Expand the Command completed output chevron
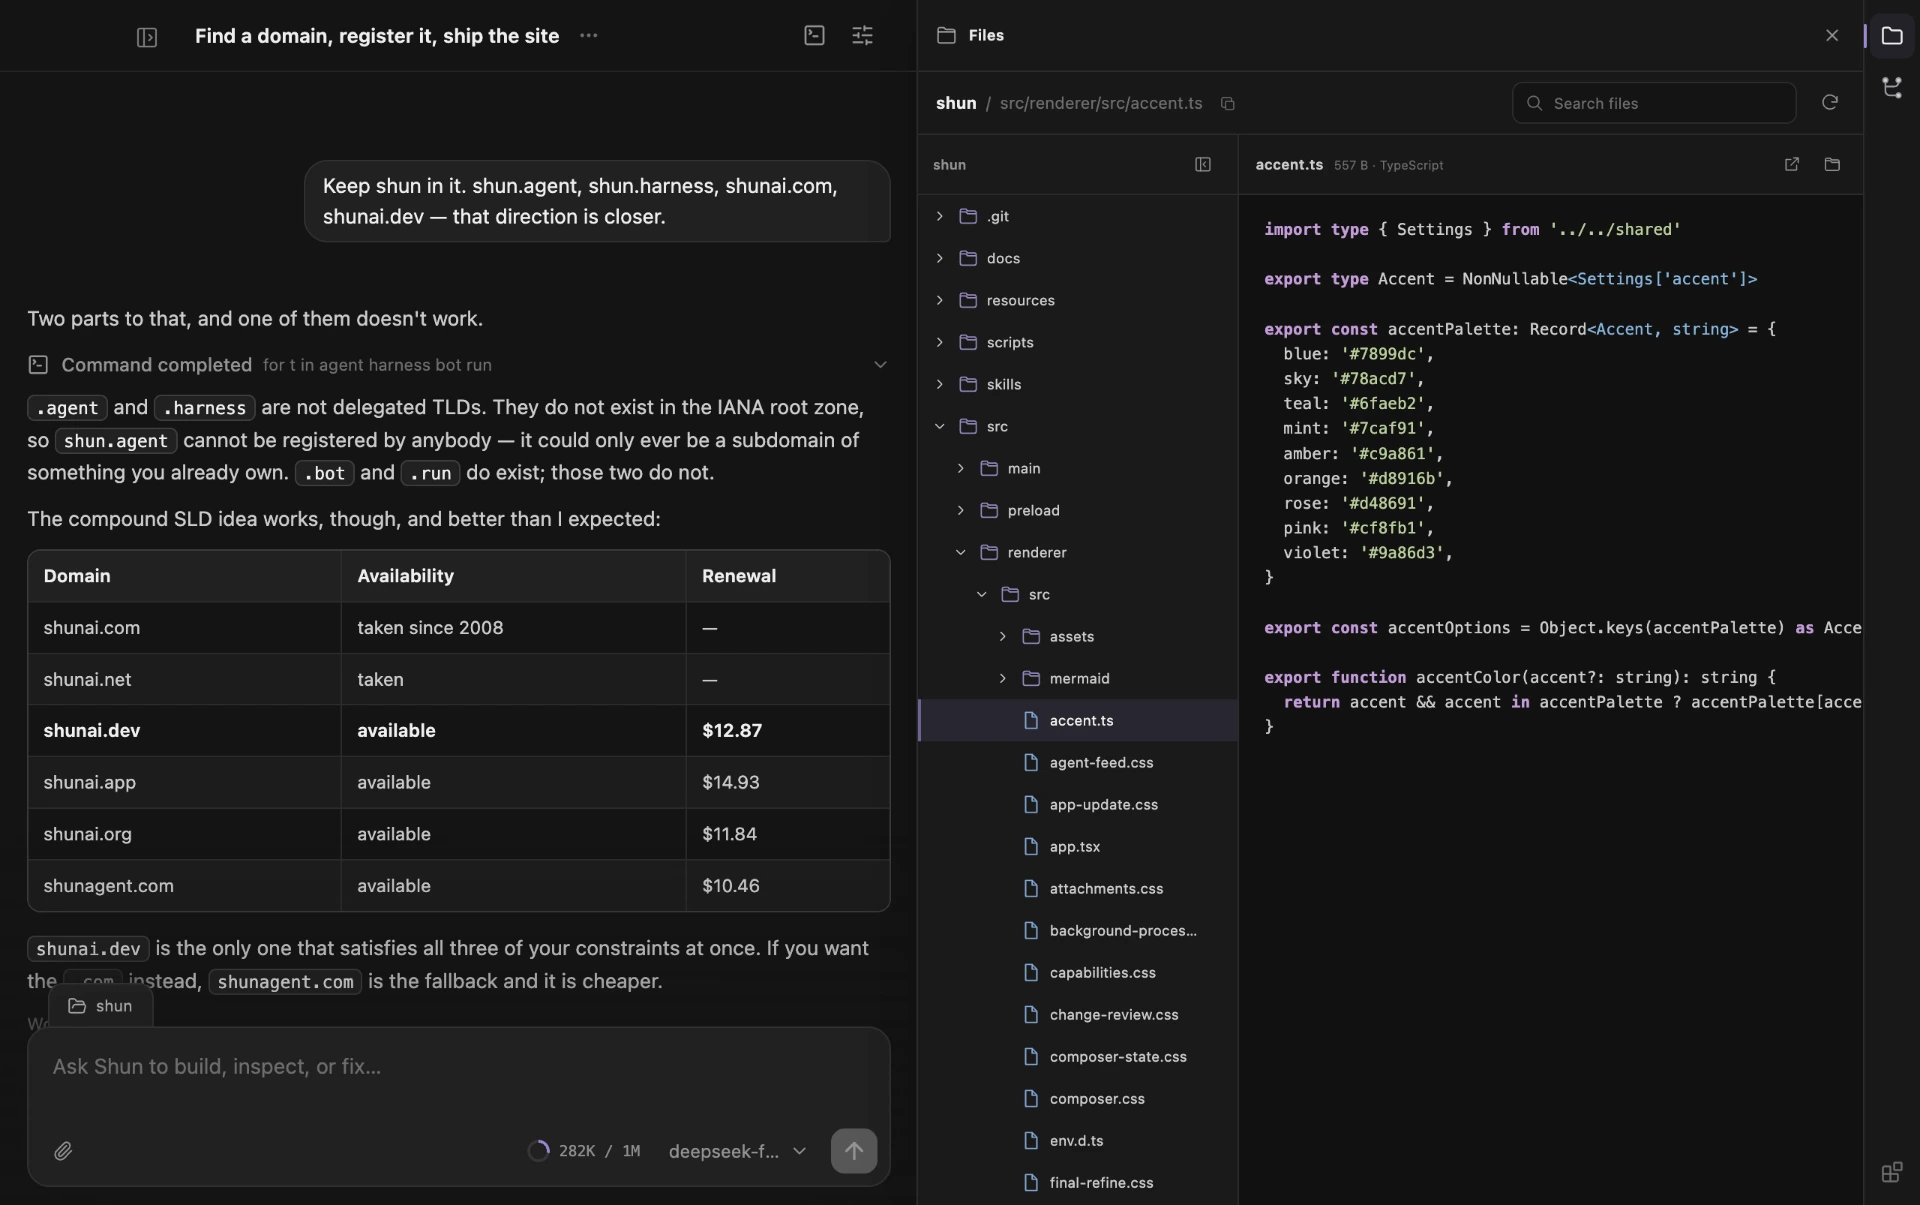Screen dimensions: 1920x1205 point(880,365)
